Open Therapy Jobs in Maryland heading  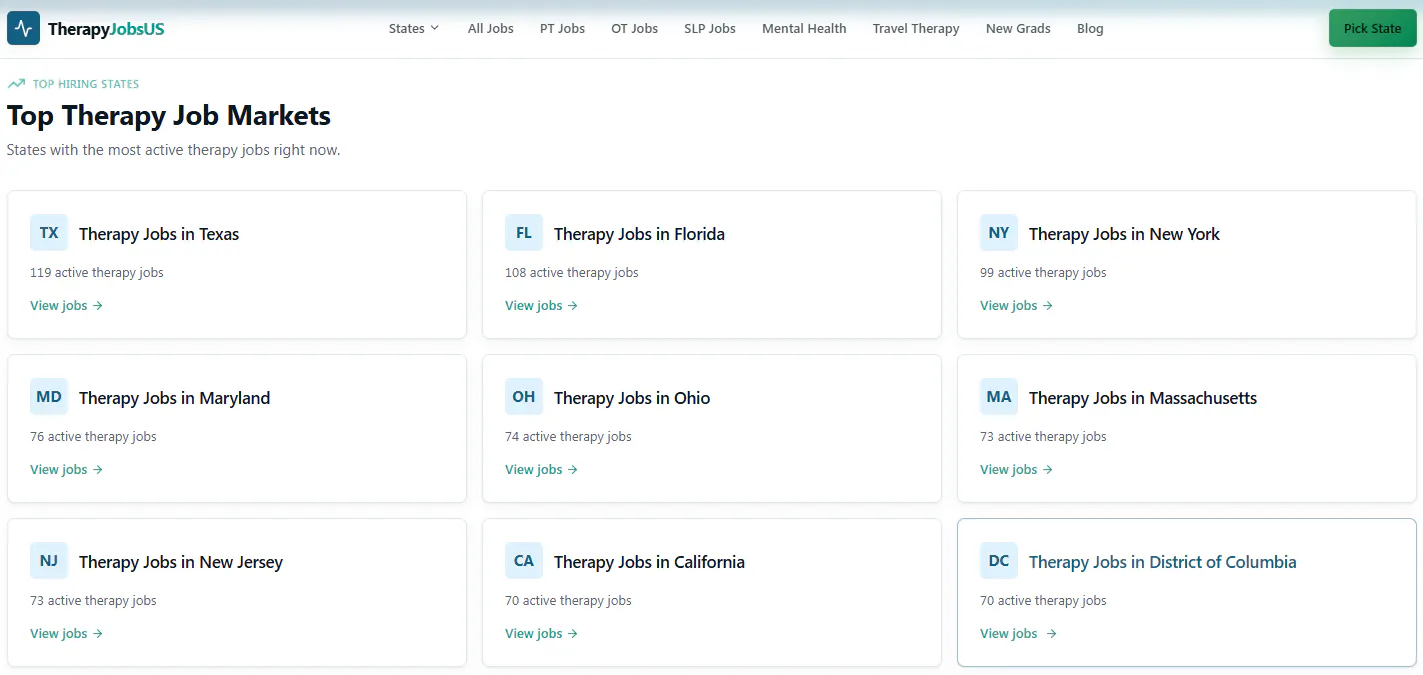pyautogui.click(x=174, y=398)
